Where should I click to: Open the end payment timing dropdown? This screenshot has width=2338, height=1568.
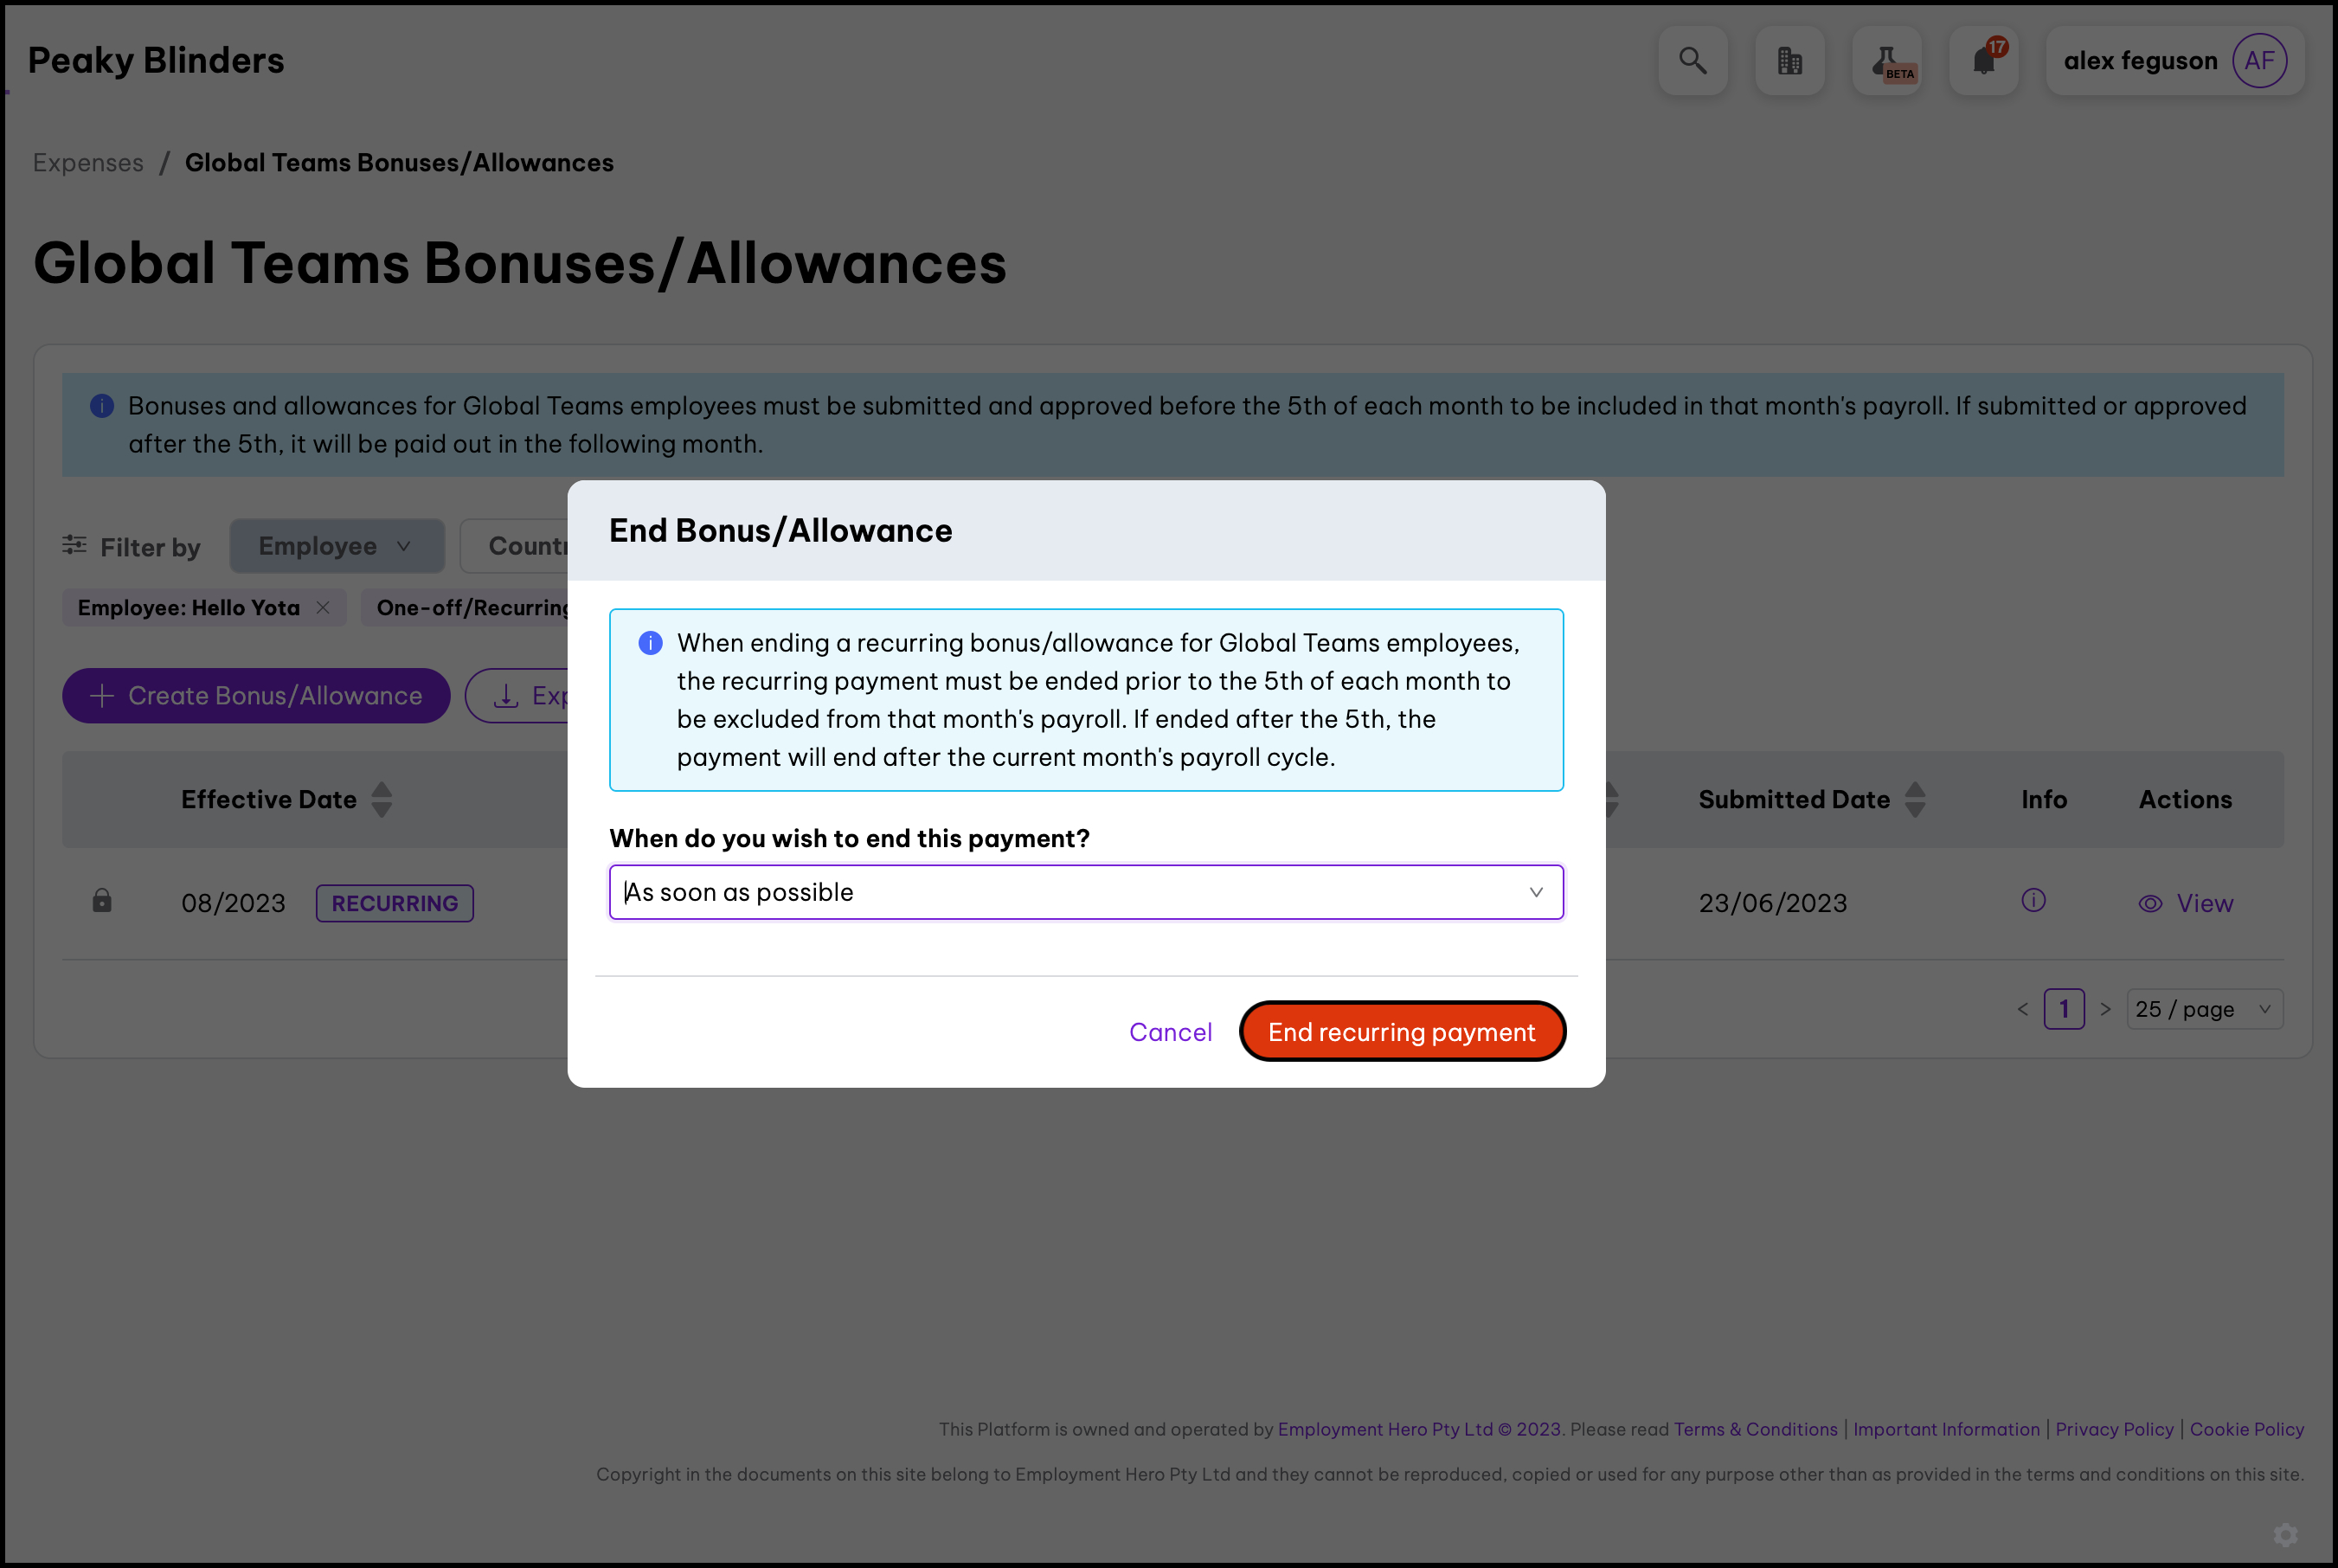[x=1086, y=892]
